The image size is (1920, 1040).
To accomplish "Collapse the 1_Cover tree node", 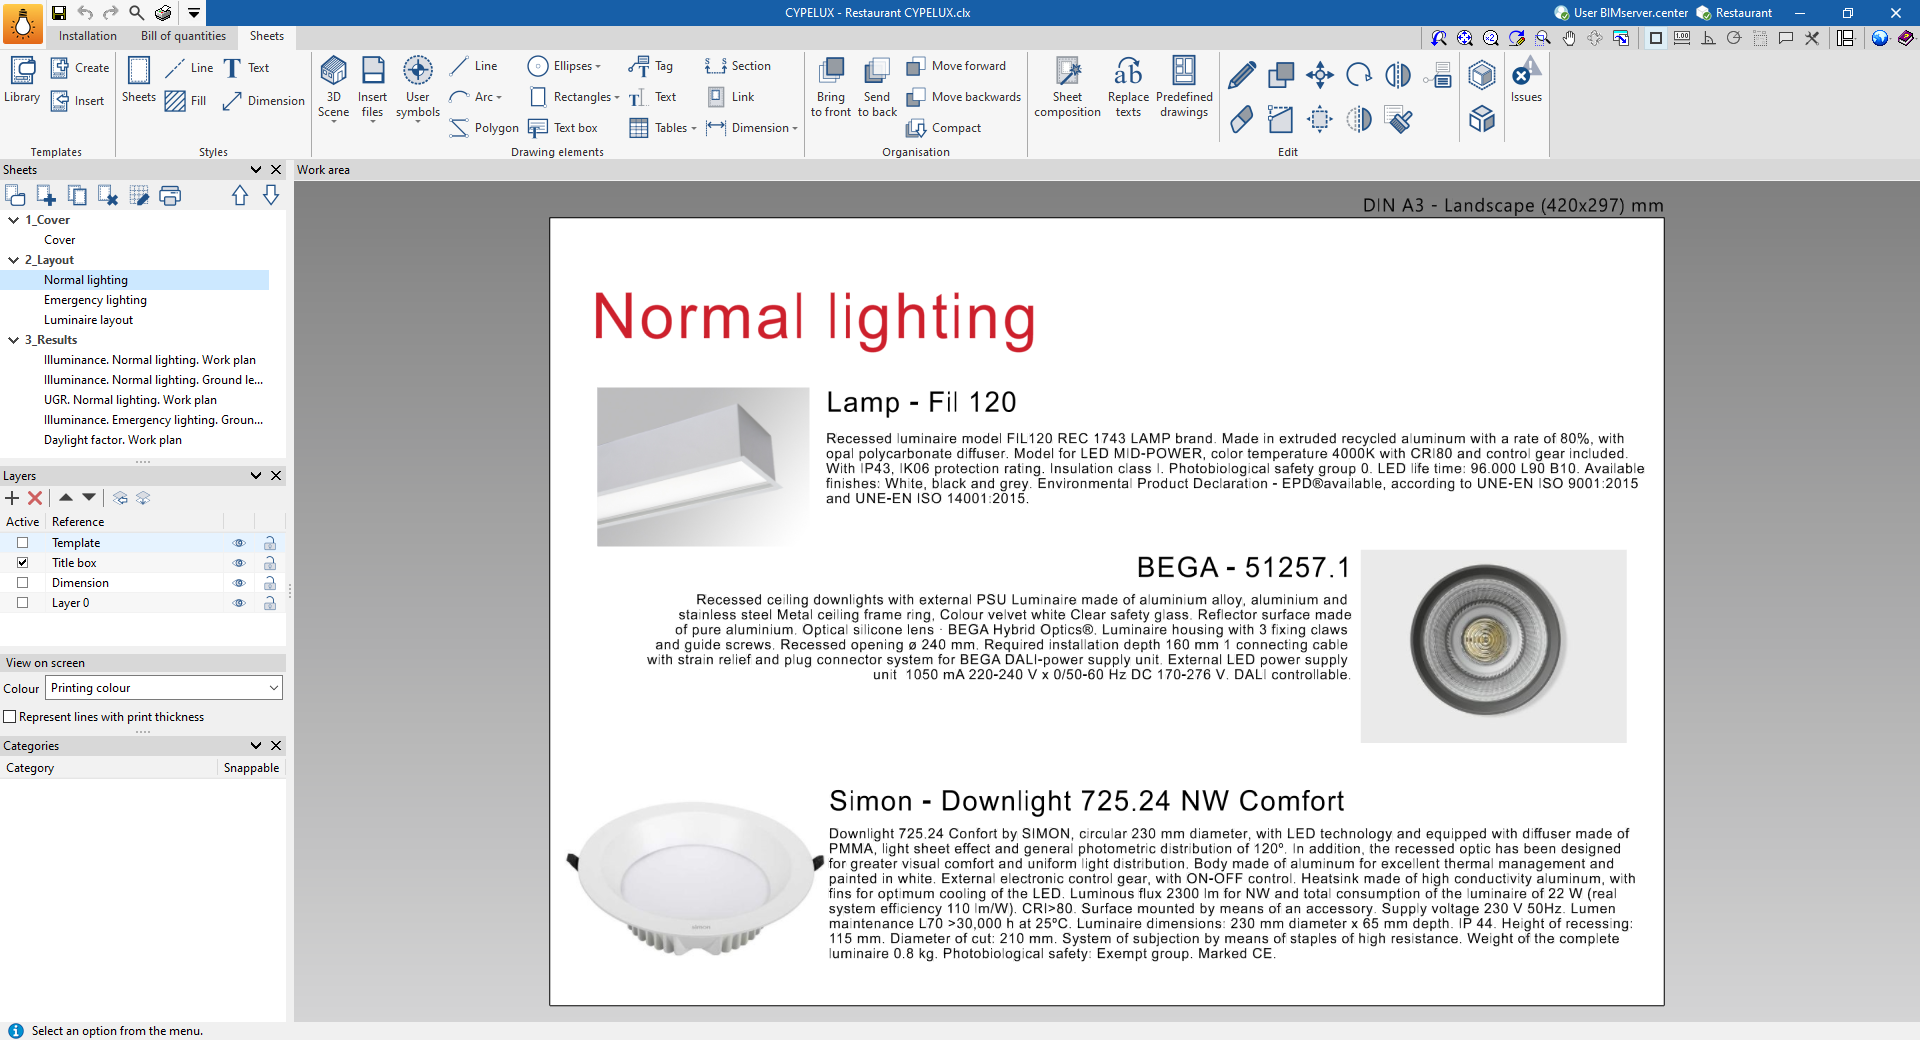I will coord(13,220).
